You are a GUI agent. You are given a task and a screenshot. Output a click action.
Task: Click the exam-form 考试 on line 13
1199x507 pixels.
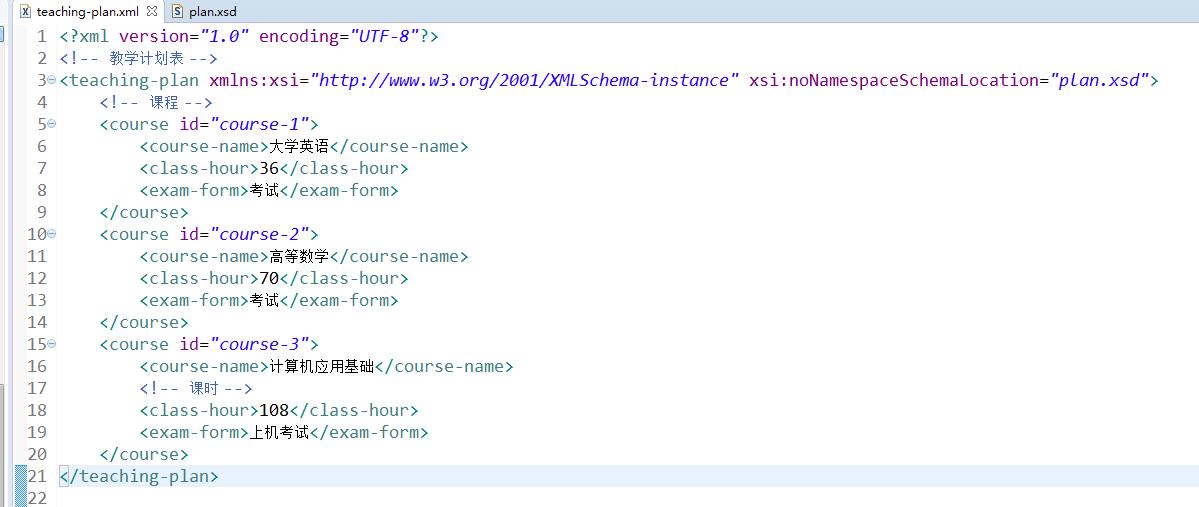point(264,301)
